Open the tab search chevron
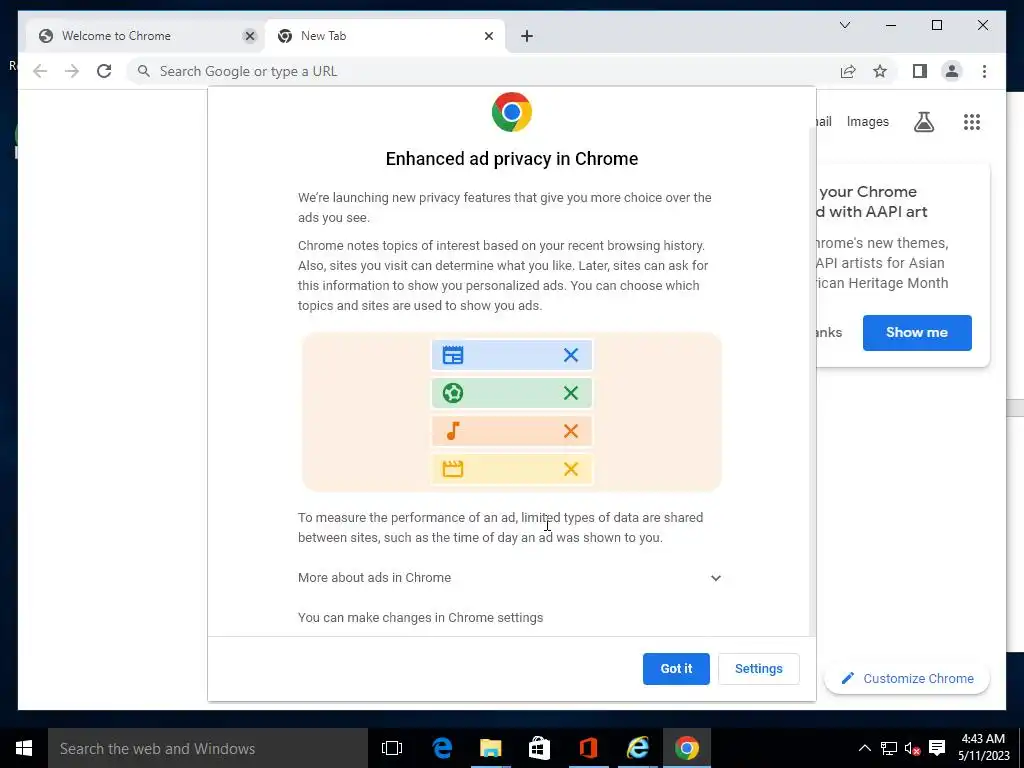This screenshot has height=768, width=1024. click(844, 25)
